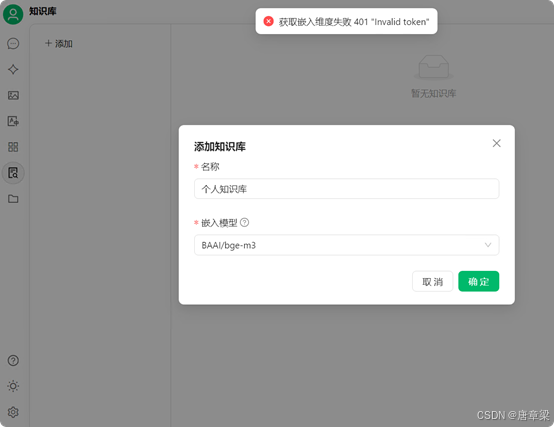Click the dialog title 添加知识库
This screenshot has height=427, width=554.
tap(220, 146)
